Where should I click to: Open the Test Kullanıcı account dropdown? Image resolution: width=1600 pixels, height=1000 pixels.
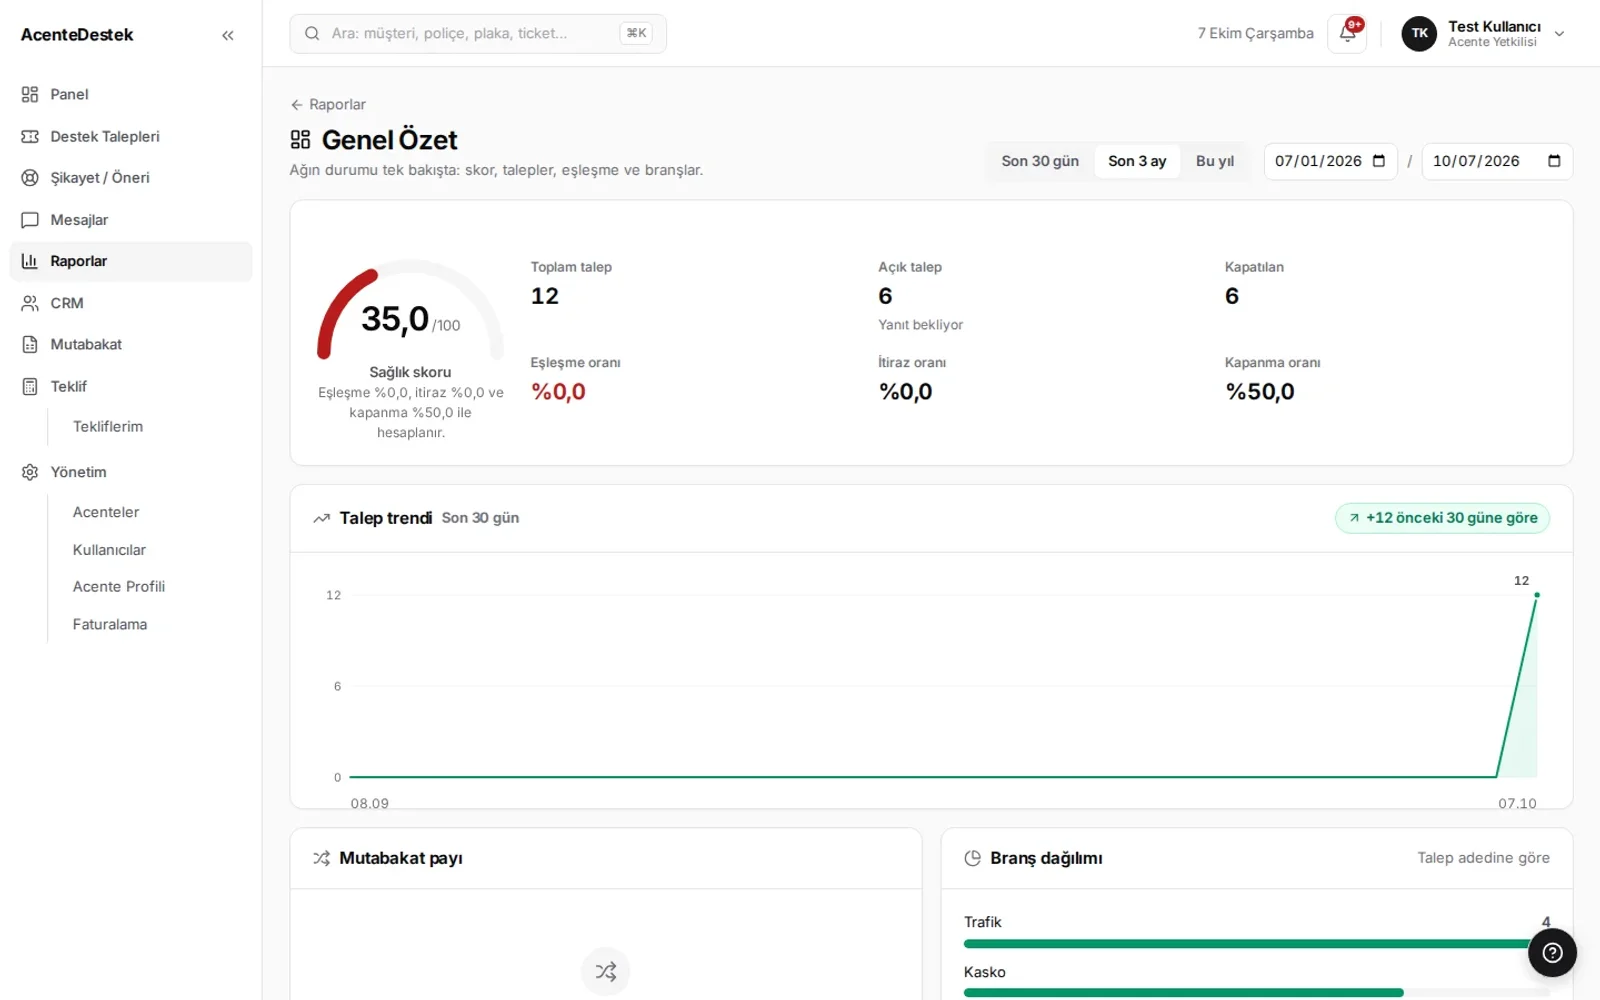(1484, 33)
